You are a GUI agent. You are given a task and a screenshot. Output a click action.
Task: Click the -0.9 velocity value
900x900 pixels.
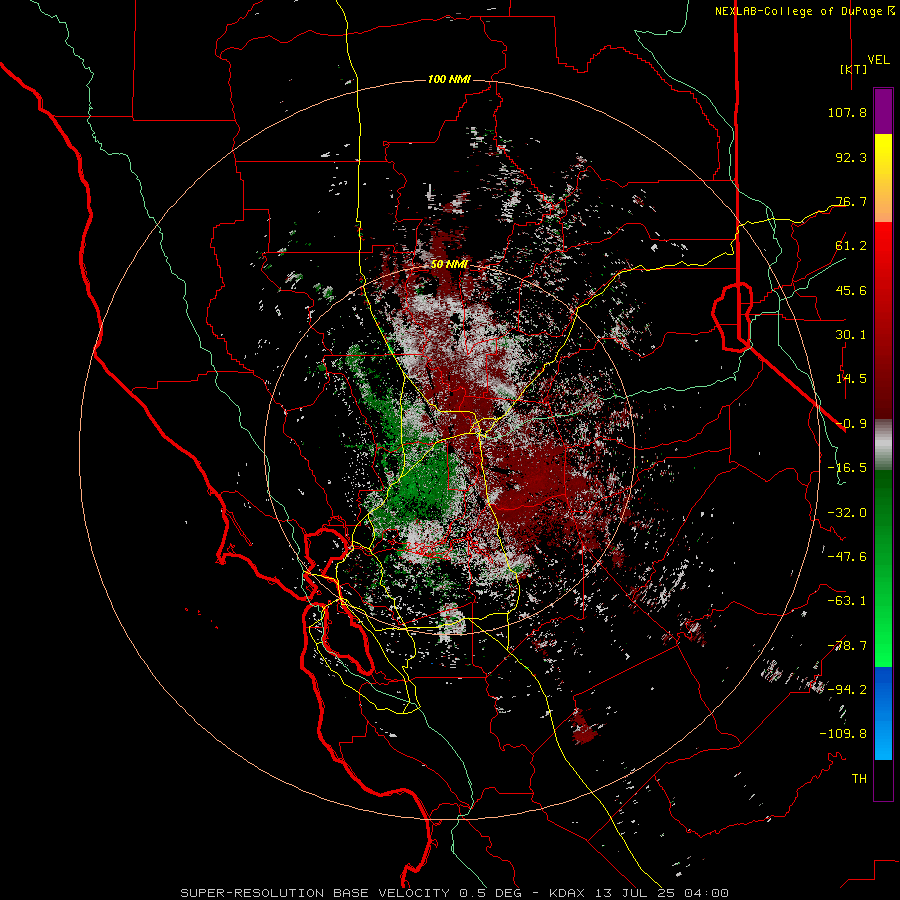coord(851,424)
